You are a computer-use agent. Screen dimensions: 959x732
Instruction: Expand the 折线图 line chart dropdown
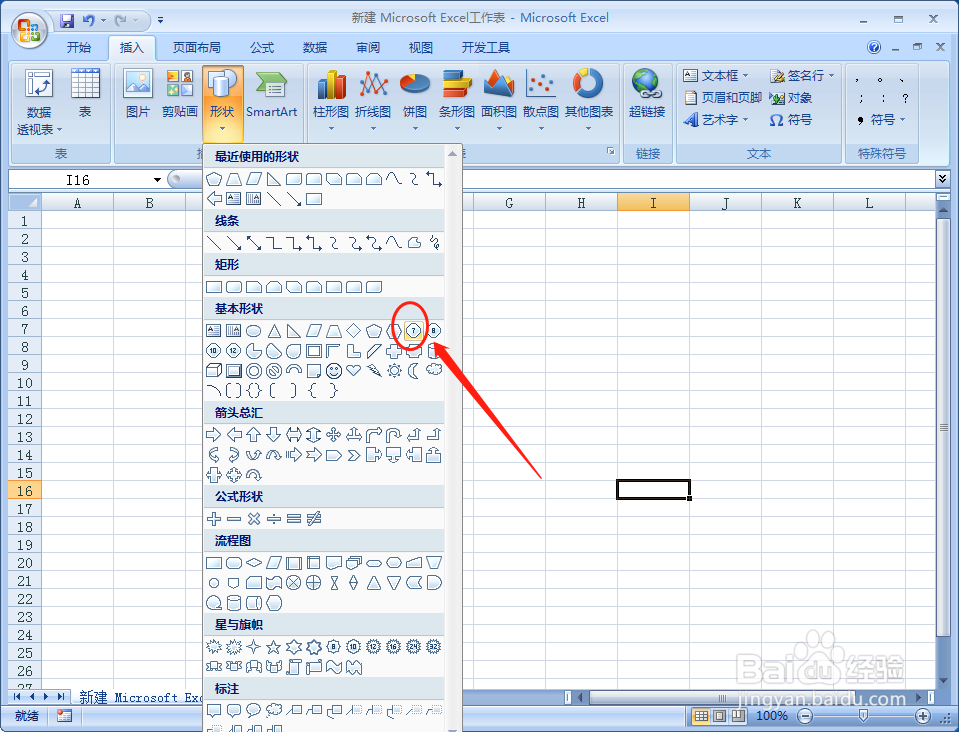[x=373, y=128]
